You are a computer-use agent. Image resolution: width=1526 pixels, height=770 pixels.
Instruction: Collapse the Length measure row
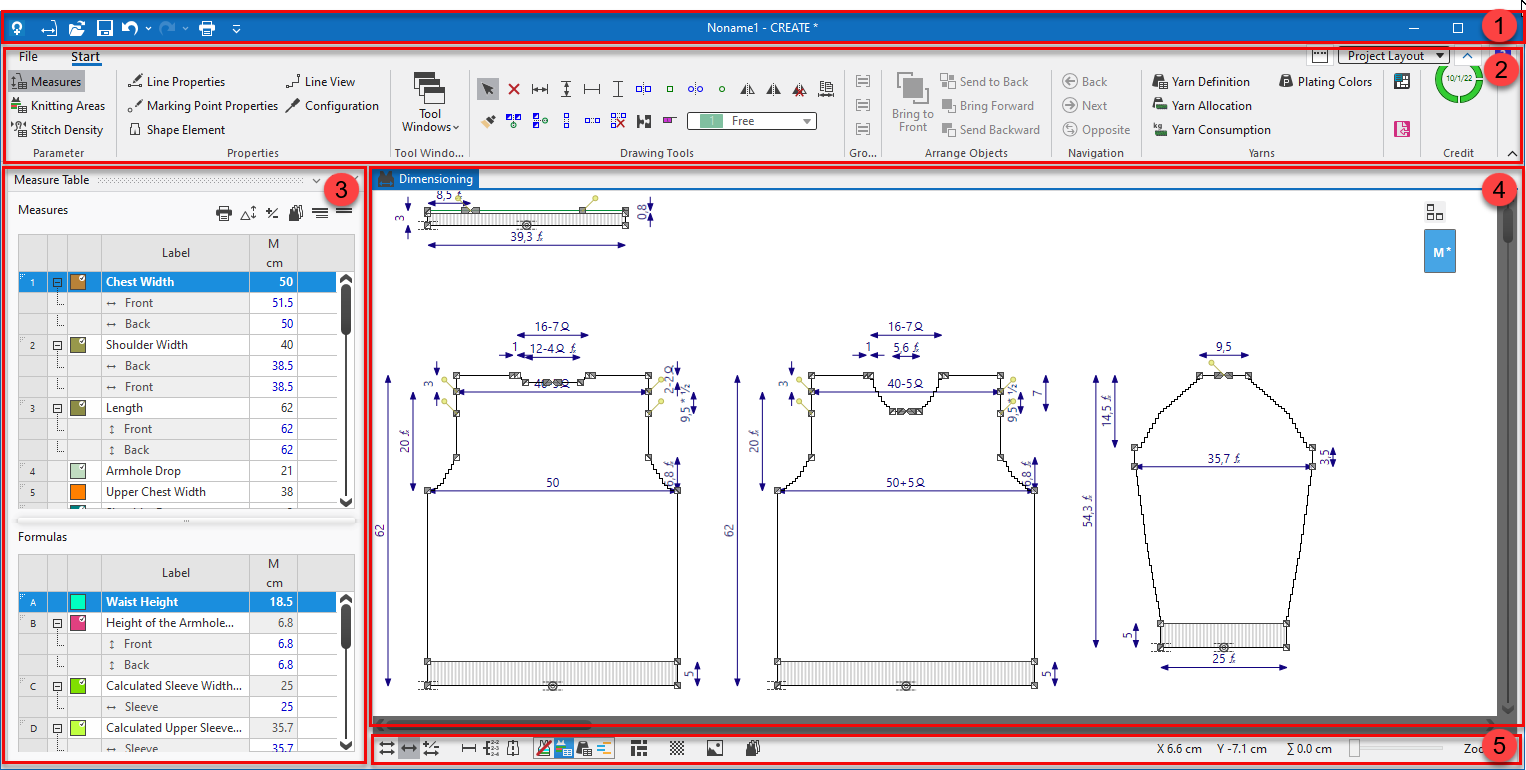point(57,408)
